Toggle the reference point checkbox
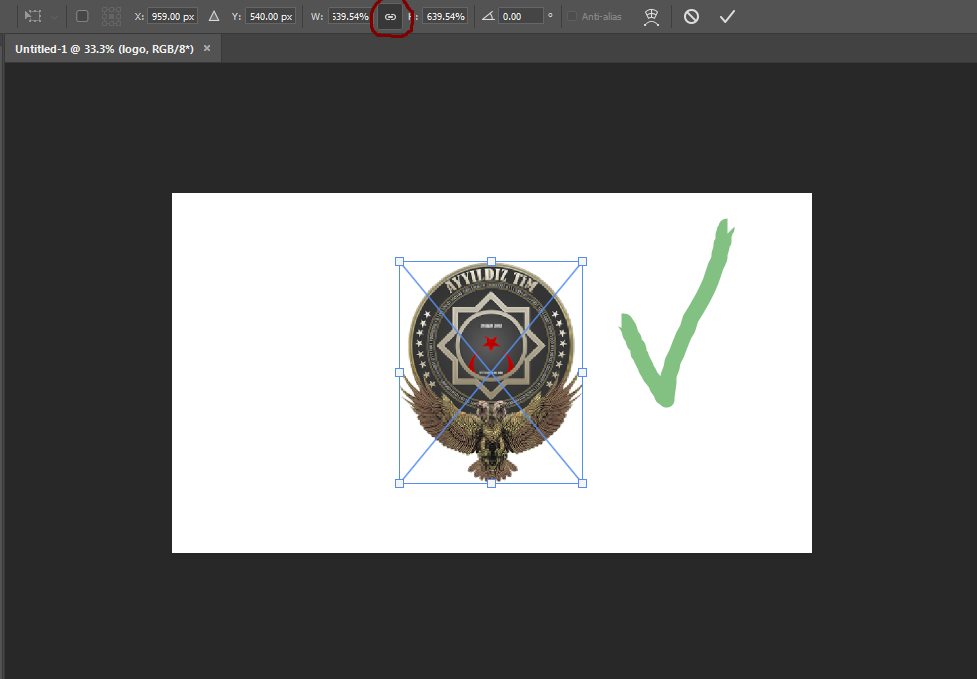The image size is (977, 679). click(x=82, y=16)
